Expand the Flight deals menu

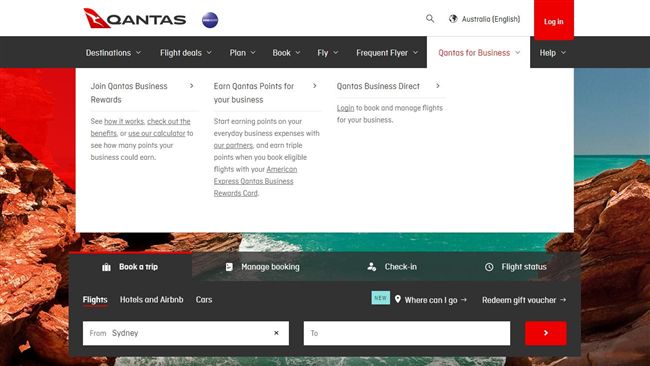coord(186,53)
